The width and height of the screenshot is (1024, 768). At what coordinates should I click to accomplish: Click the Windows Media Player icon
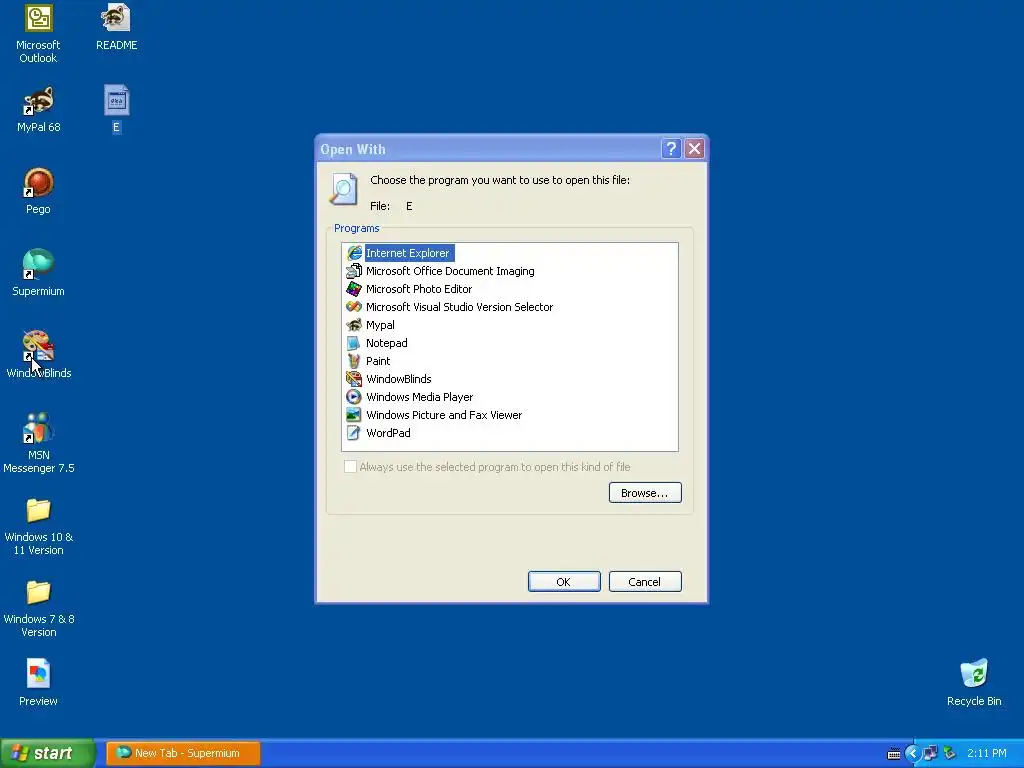click(354, 396)
